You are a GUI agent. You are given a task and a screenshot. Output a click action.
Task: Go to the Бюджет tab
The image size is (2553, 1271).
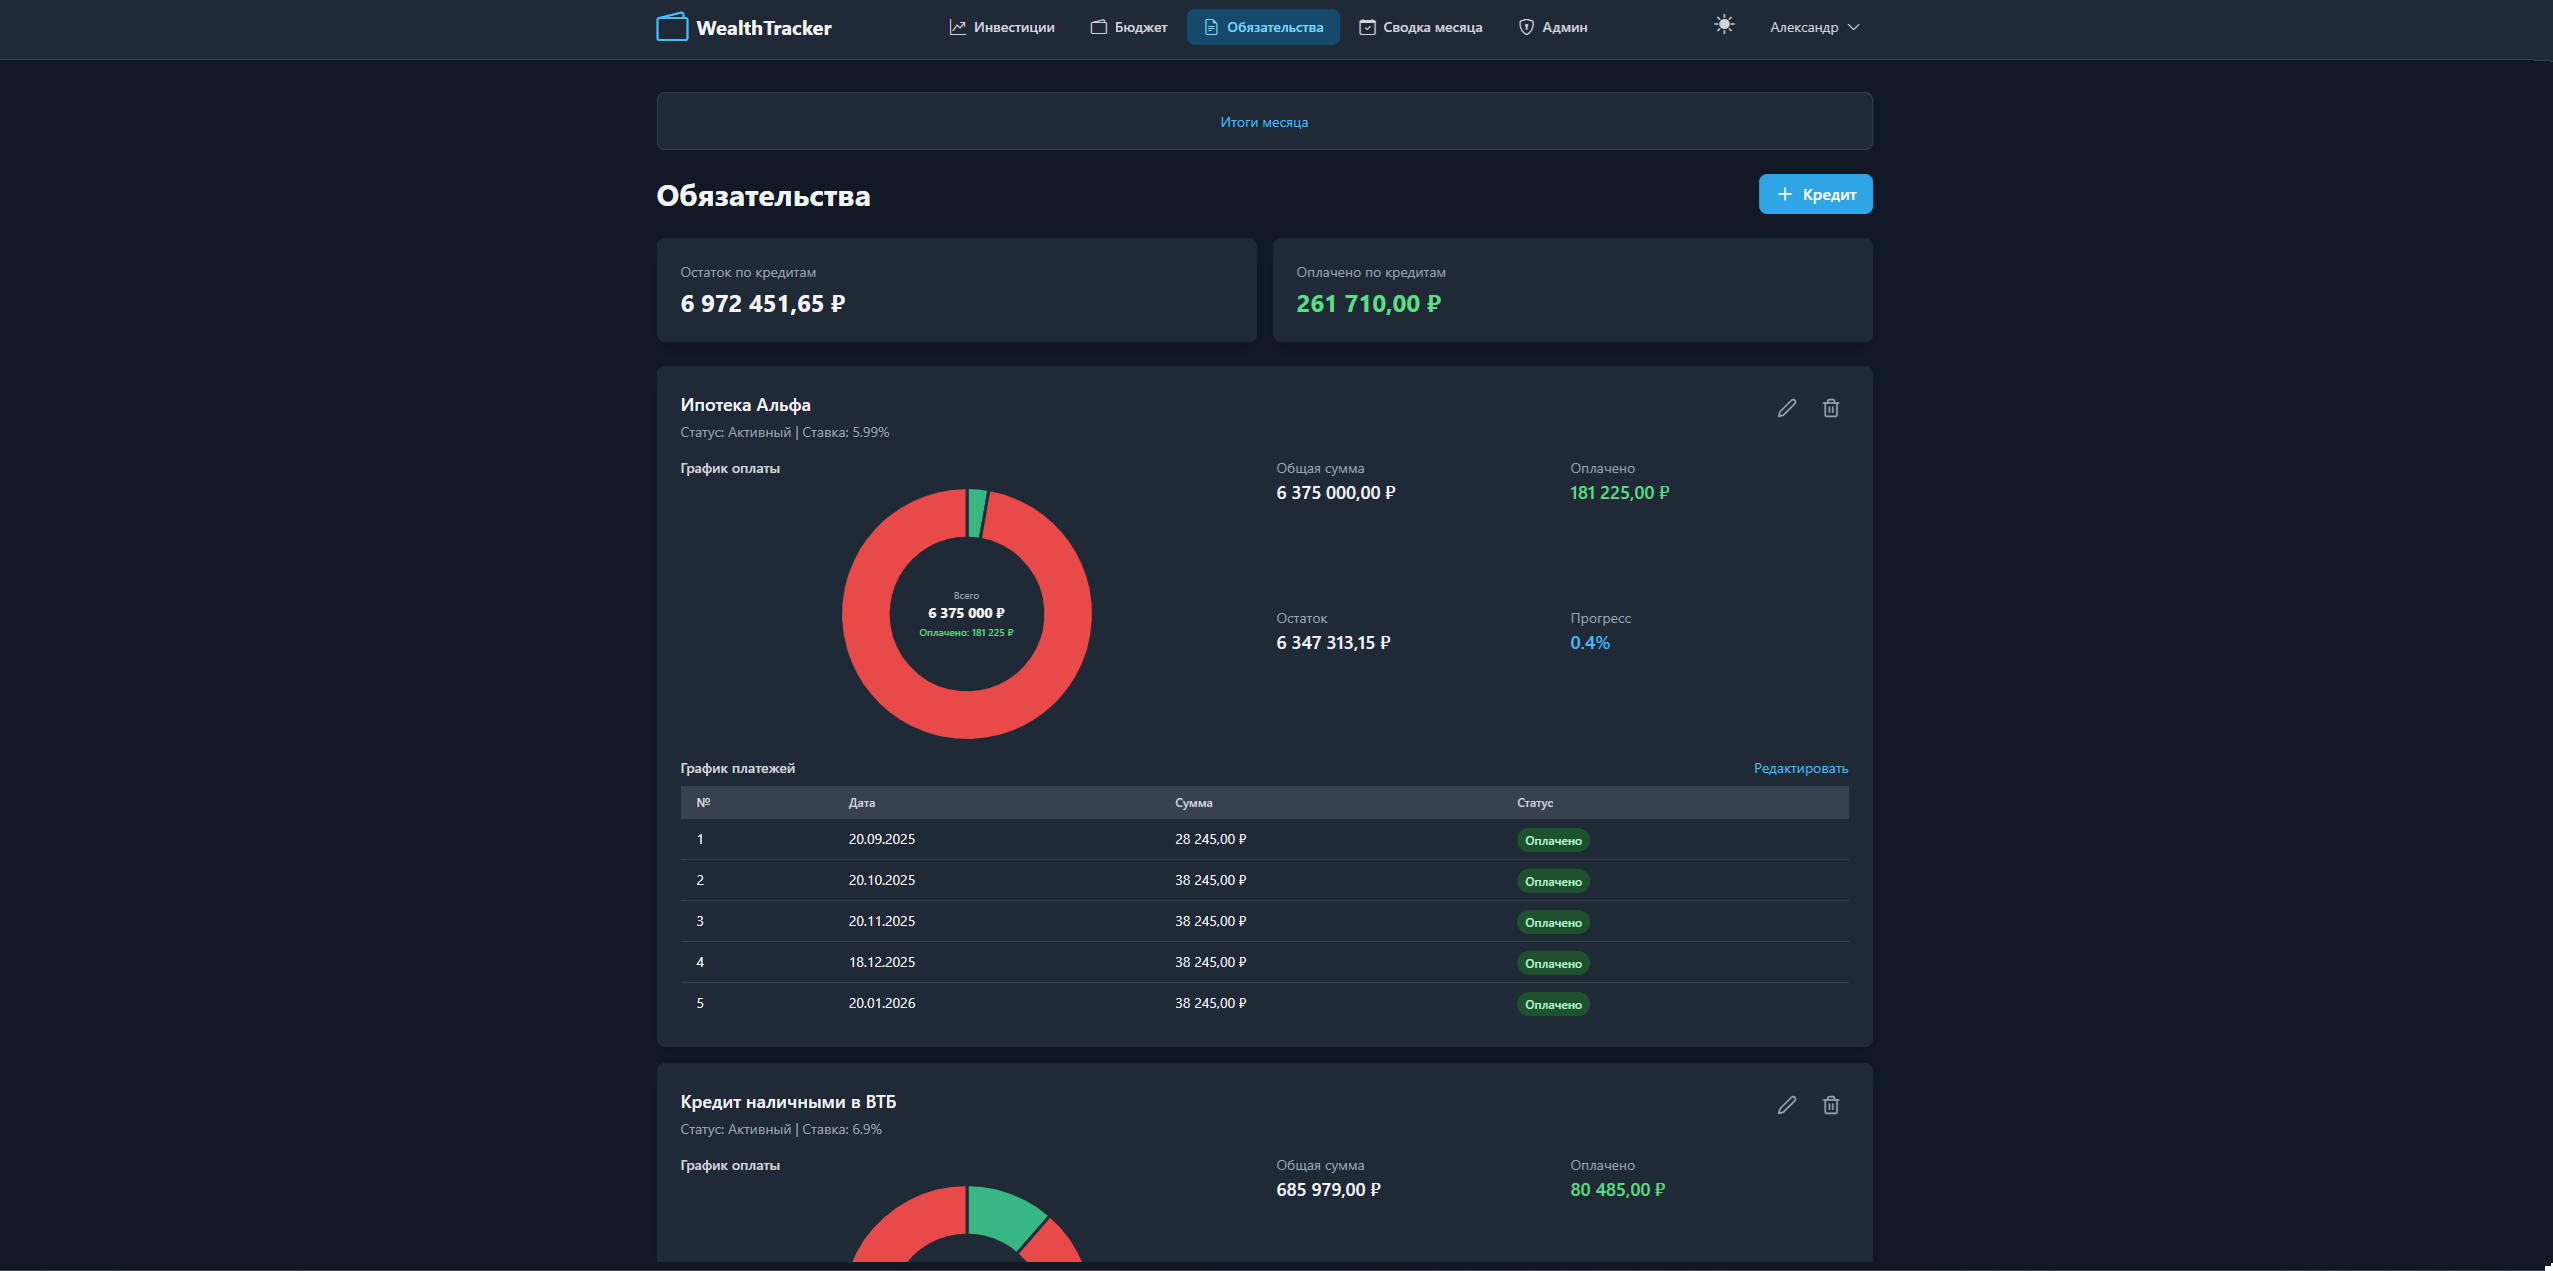coord(1129,27)
